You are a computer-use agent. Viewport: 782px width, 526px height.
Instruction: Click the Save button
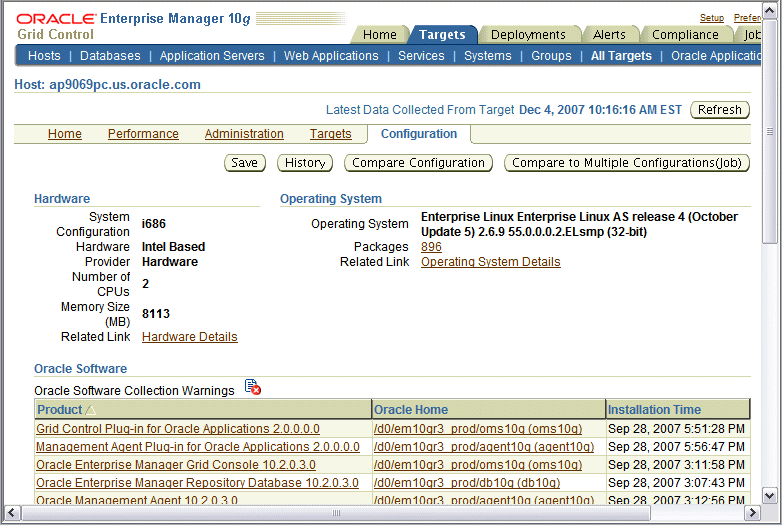(244, 163)
